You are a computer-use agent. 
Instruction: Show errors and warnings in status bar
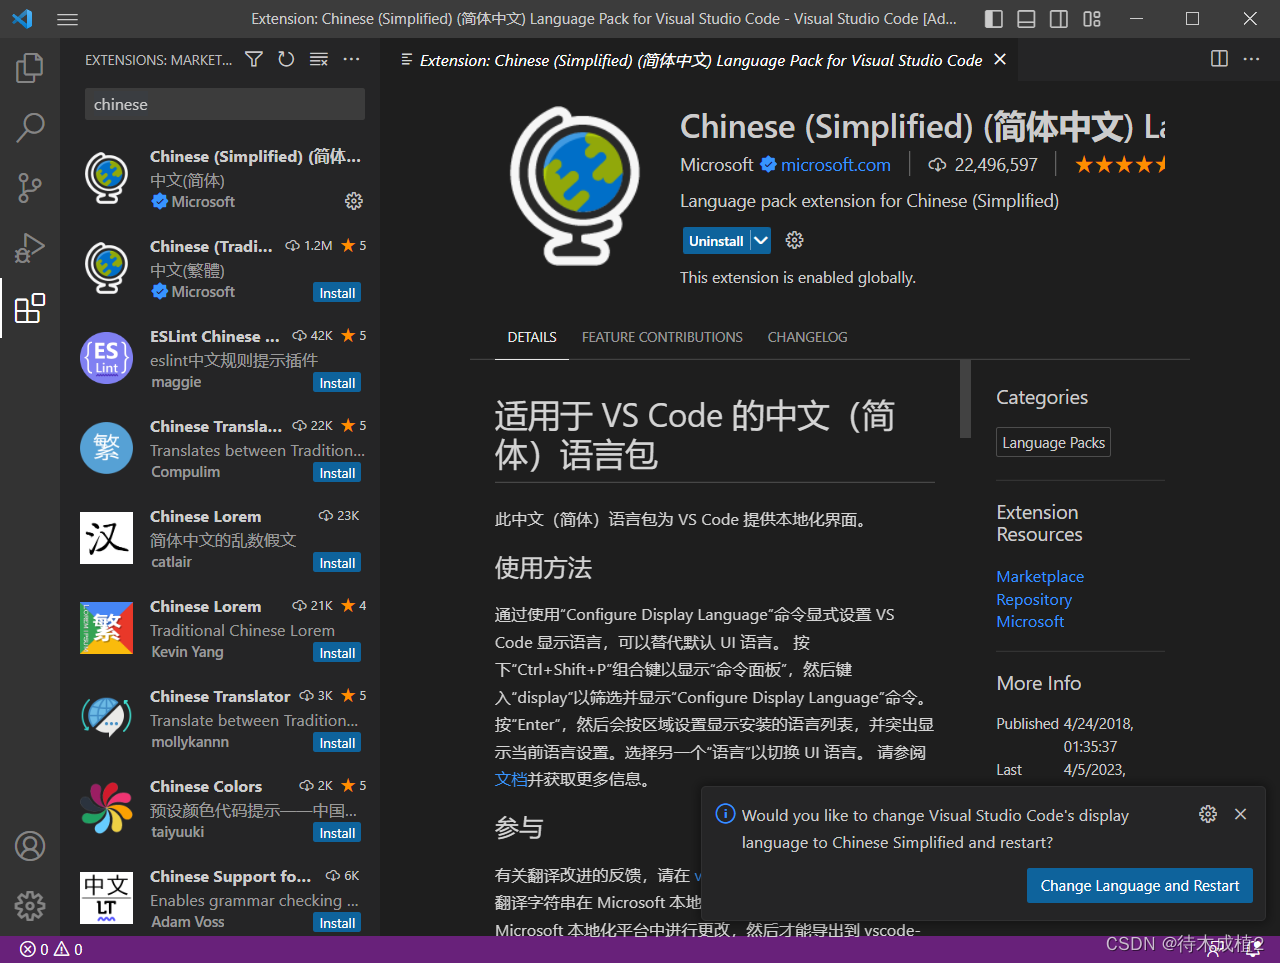click(52, 949)
